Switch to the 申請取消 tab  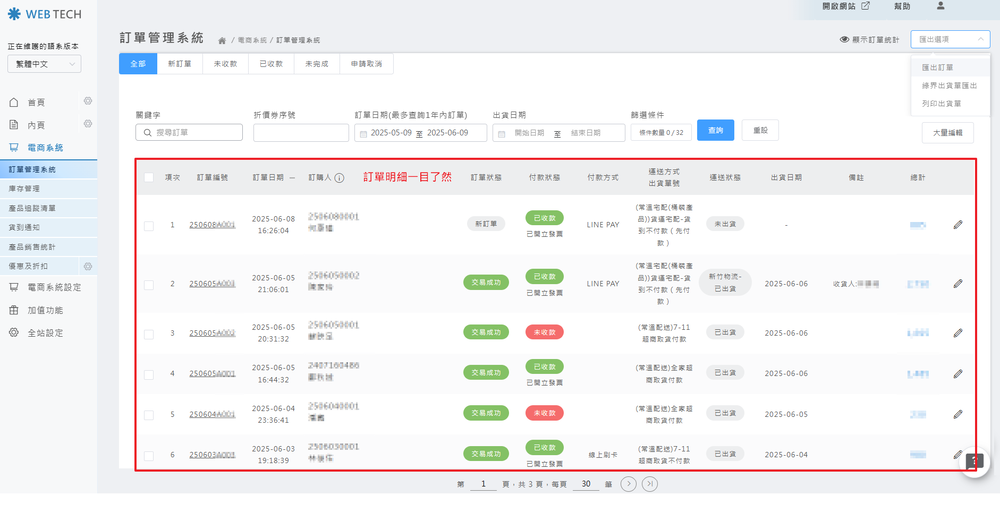[367, 64]
